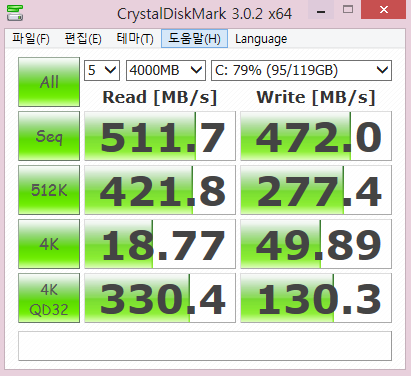Click the 512K read result 421.8
The height and width of the screenshot is (376, 411).
click(x=160, y=190)
